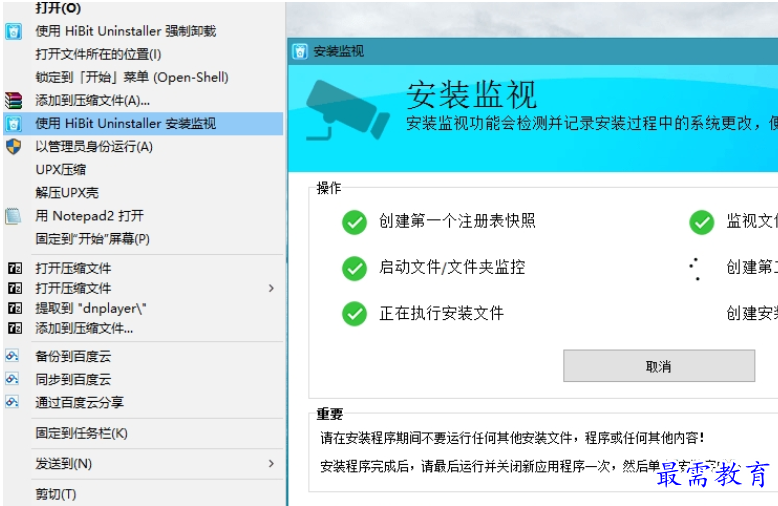Click the 正在执行安装文件 step label
Screen dimensions: 778x506
(442, 313)
